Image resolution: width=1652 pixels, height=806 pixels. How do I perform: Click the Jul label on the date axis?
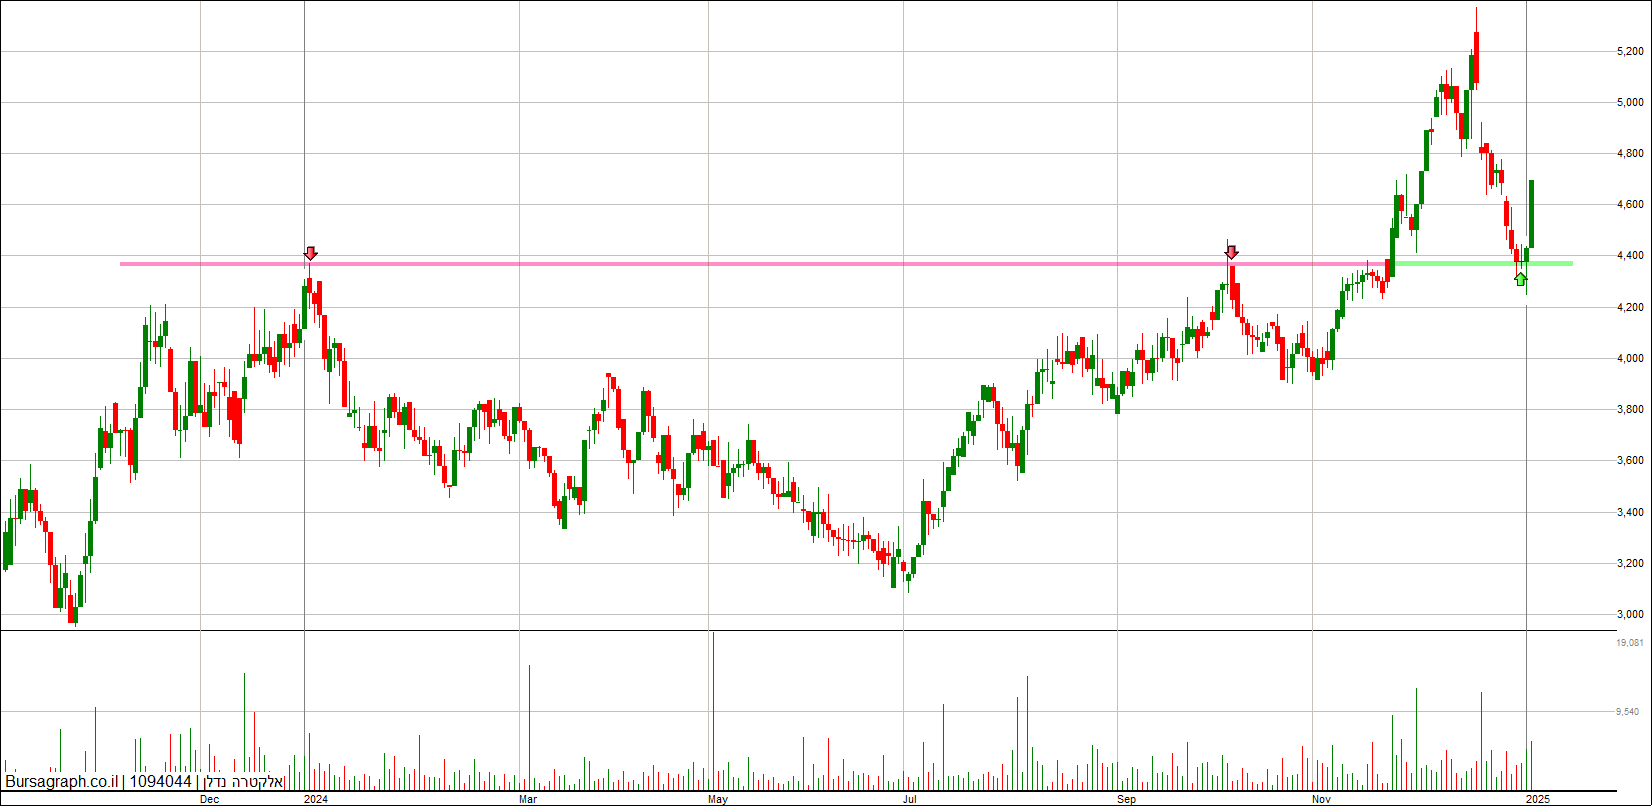[911, 799]
